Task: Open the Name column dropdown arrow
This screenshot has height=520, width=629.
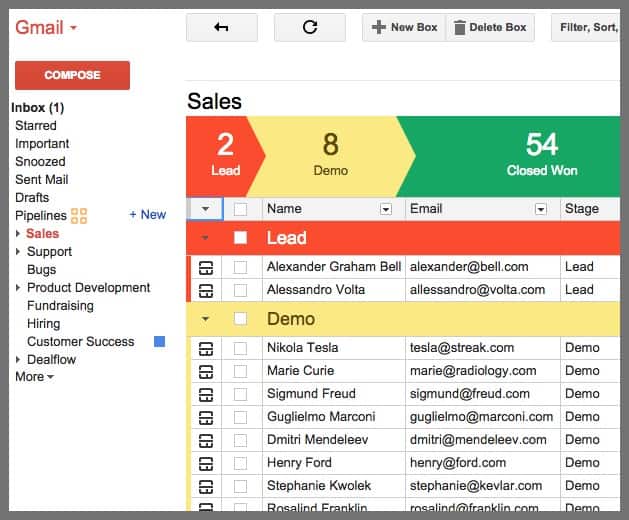Action: coord(386,209)
